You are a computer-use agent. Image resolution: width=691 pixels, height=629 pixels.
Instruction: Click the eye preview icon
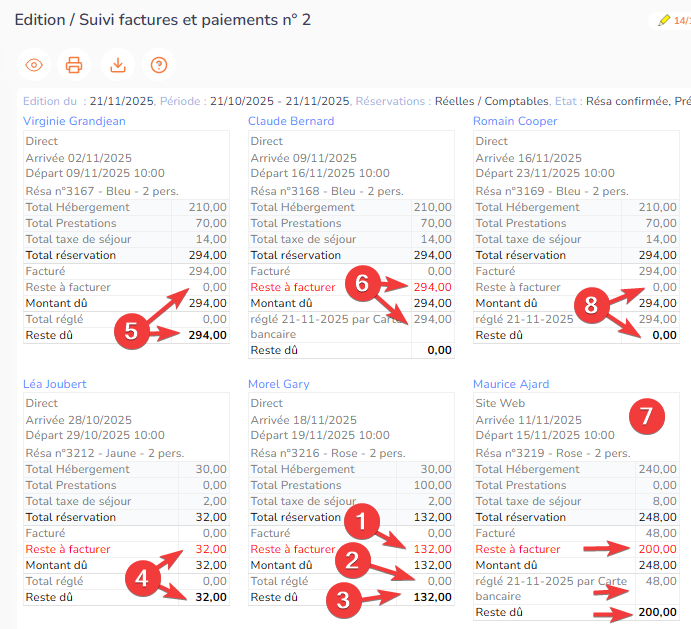(x=34, y=65)
